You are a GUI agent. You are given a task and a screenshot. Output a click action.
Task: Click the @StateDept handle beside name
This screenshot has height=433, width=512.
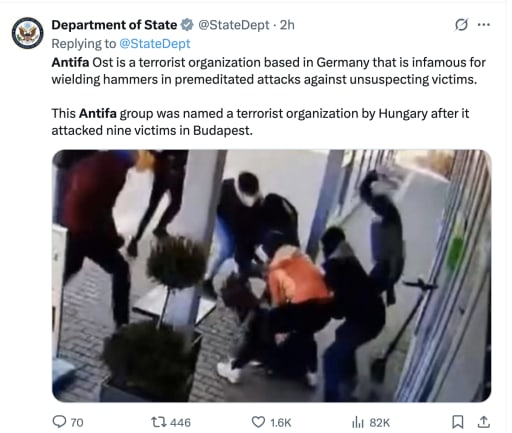coord(234,25)
